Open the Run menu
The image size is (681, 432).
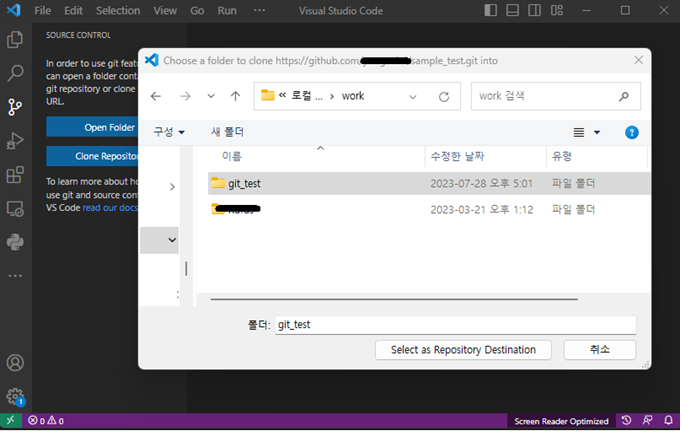click(227, 10)
